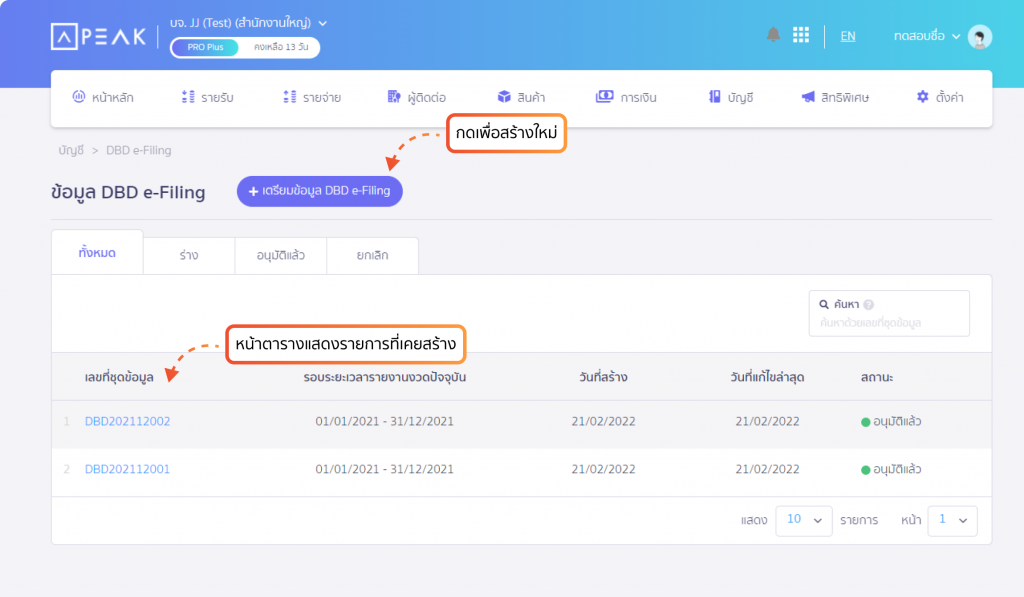Viewport: 1024px width, 597px height.
Task: Click the รายรับ income icon
Action: coord(188,97)
